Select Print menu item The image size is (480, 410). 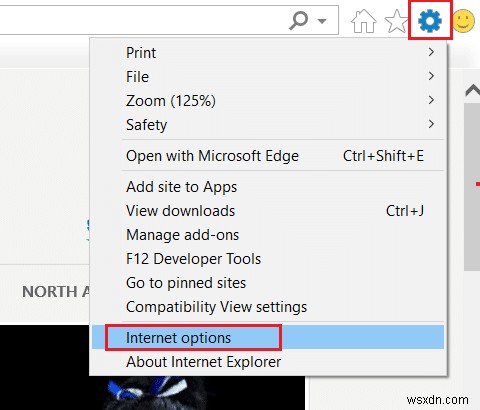coord(268,52)
